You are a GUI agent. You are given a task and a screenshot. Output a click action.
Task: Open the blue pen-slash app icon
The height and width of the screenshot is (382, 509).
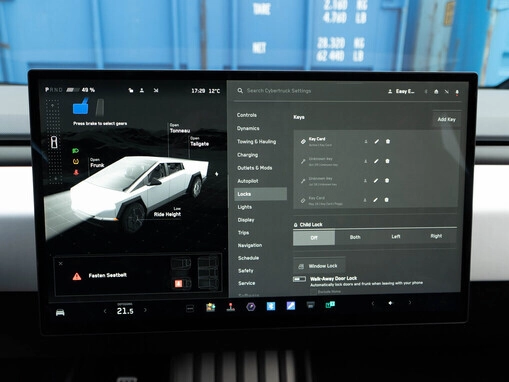(291, 305)
